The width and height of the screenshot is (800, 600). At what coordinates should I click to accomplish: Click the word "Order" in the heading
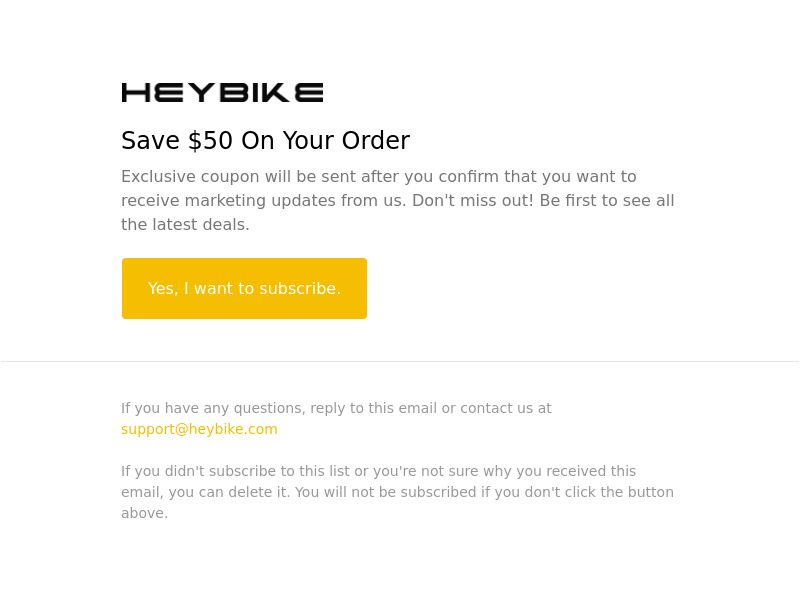(376, 140)
